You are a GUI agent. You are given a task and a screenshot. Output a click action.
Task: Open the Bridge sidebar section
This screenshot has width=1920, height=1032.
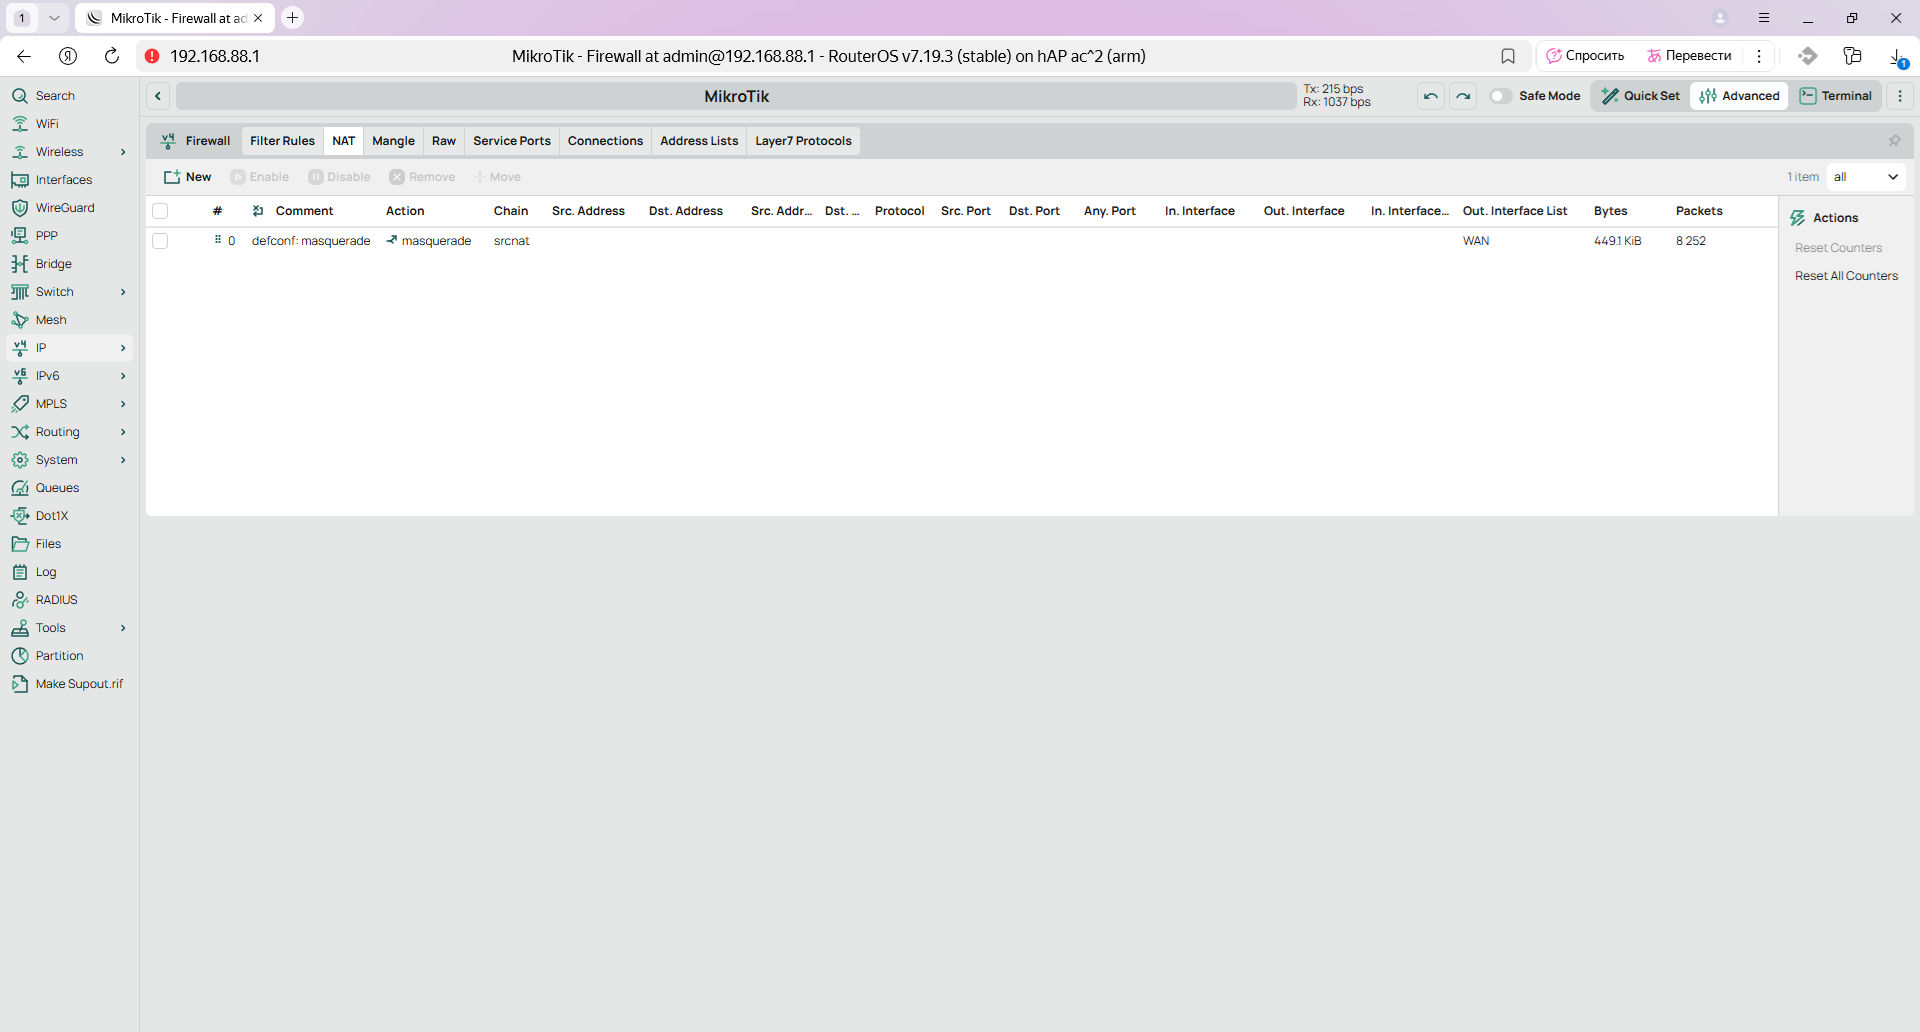pos(54,264)
